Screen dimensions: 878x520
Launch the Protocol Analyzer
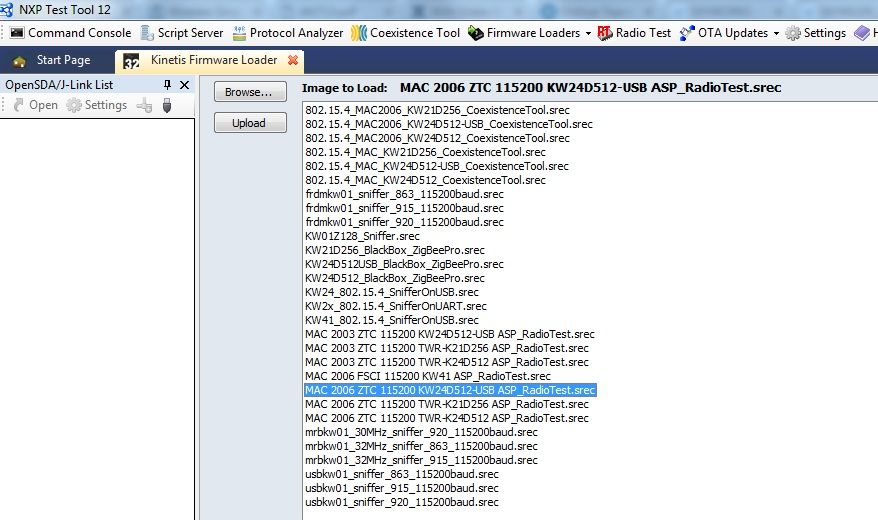(288, 33)
